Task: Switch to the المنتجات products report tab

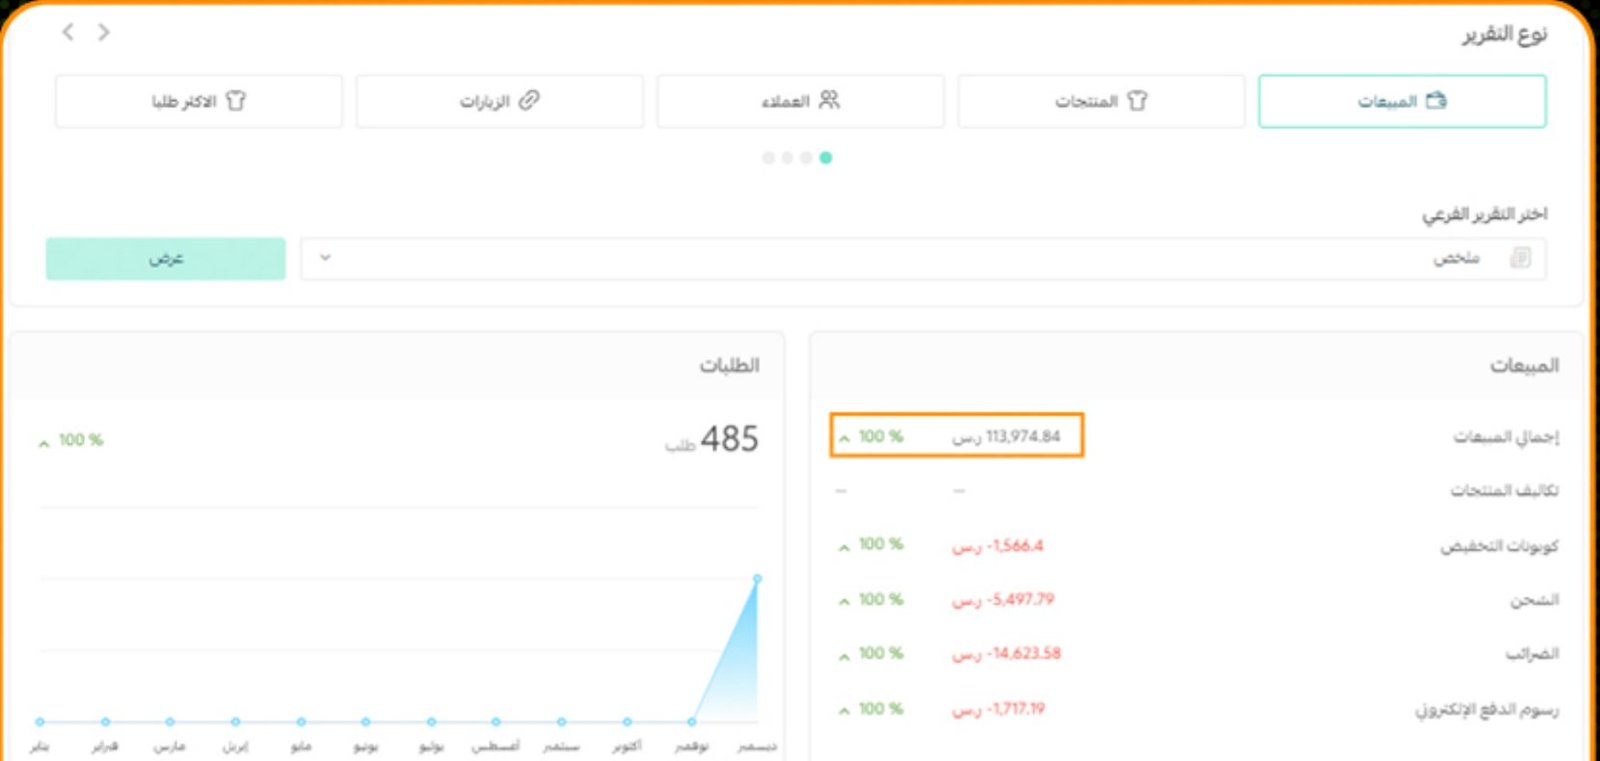Action: 1101,101
